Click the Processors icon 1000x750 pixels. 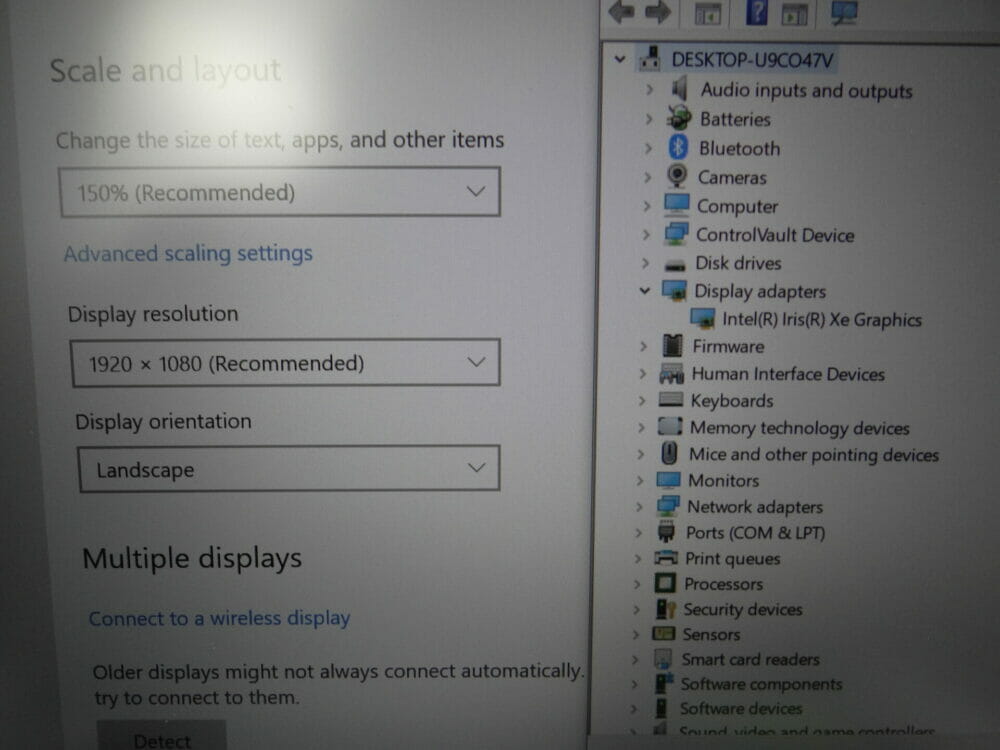(665, 582)
